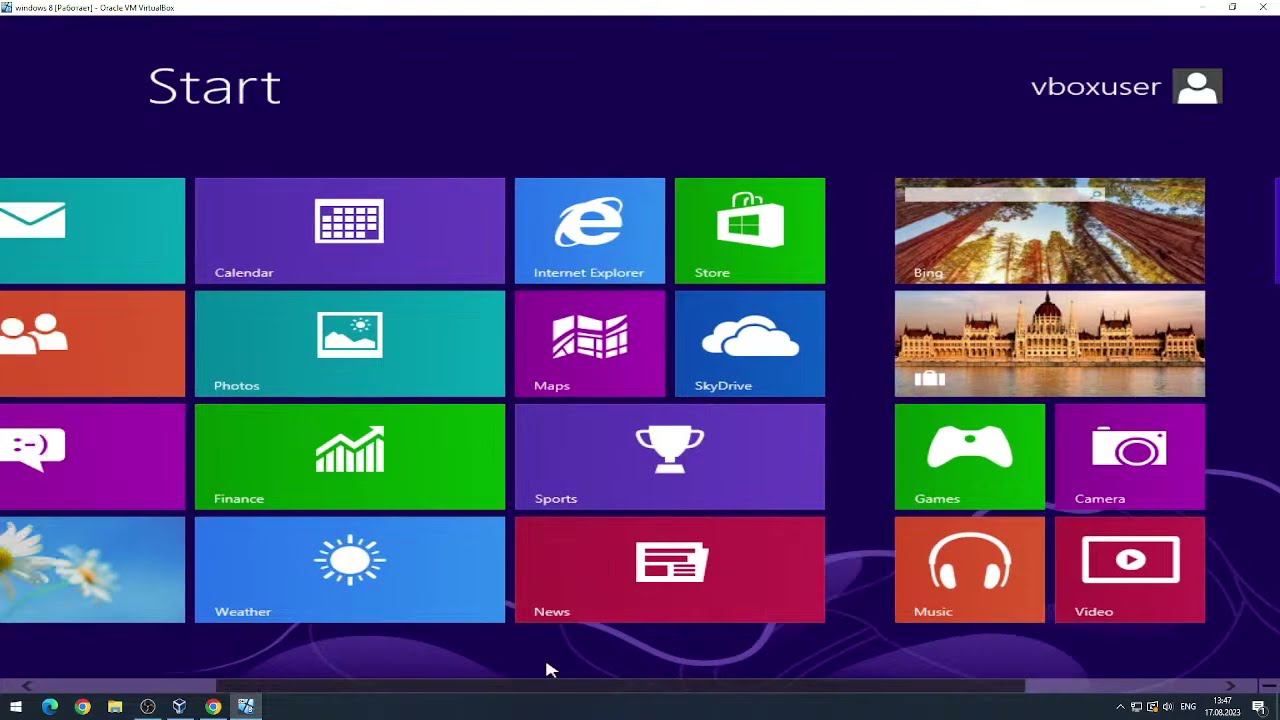Image resolution: width=1280 pixels, height=720 pixels.
Task: Open the network icon in the system tray
Action: pos(1136,707)
